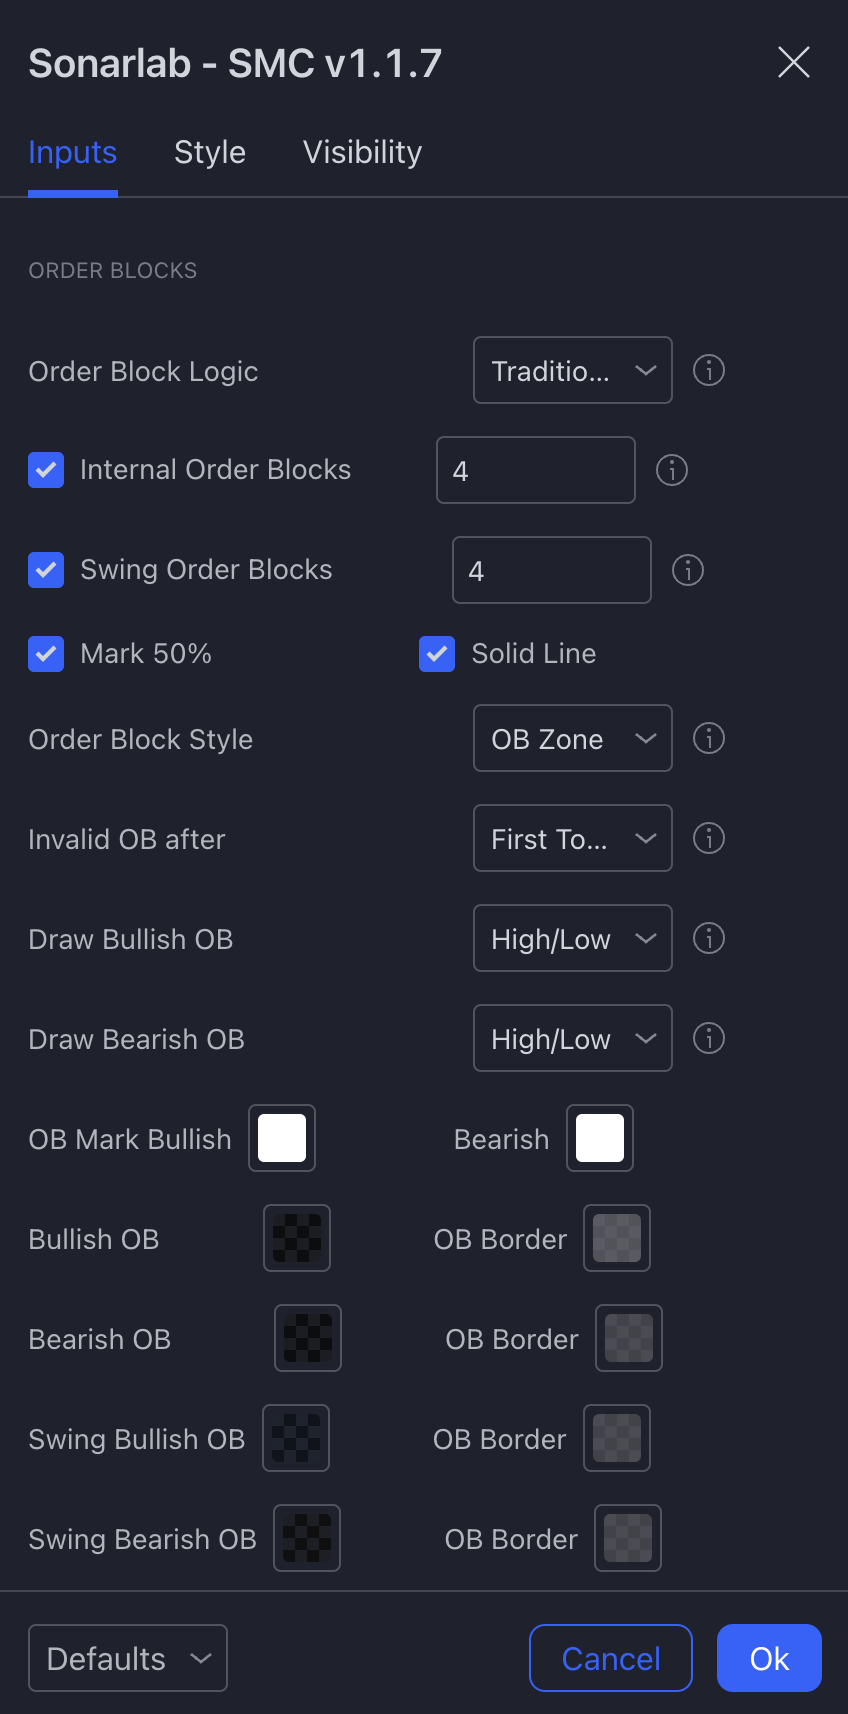View info for Swing Order Blocks setting
848x1714 pixels.
[688, 570]
